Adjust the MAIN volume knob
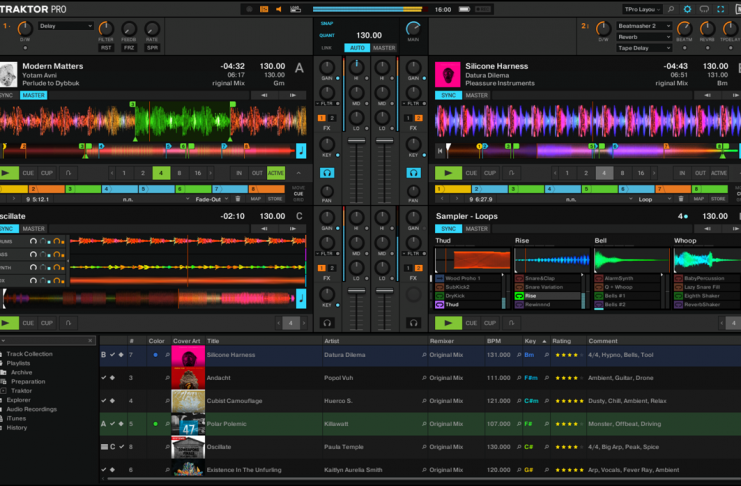Viewport: 741px width, 486px height. [414, 29]
